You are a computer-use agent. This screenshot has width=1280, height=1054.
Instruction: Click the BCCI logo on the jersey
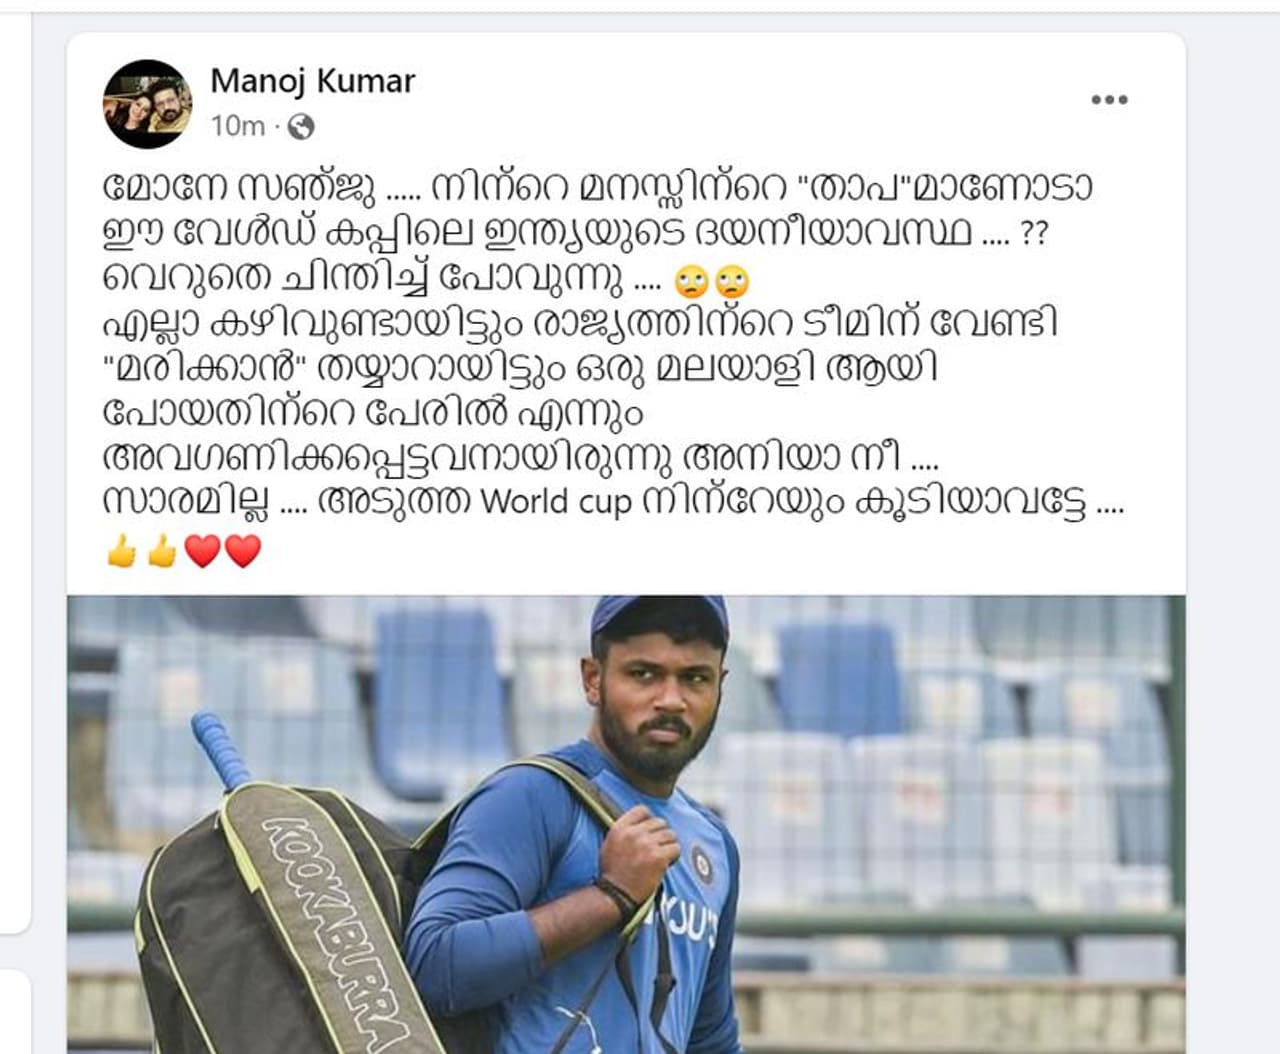(x=701, y=863)
